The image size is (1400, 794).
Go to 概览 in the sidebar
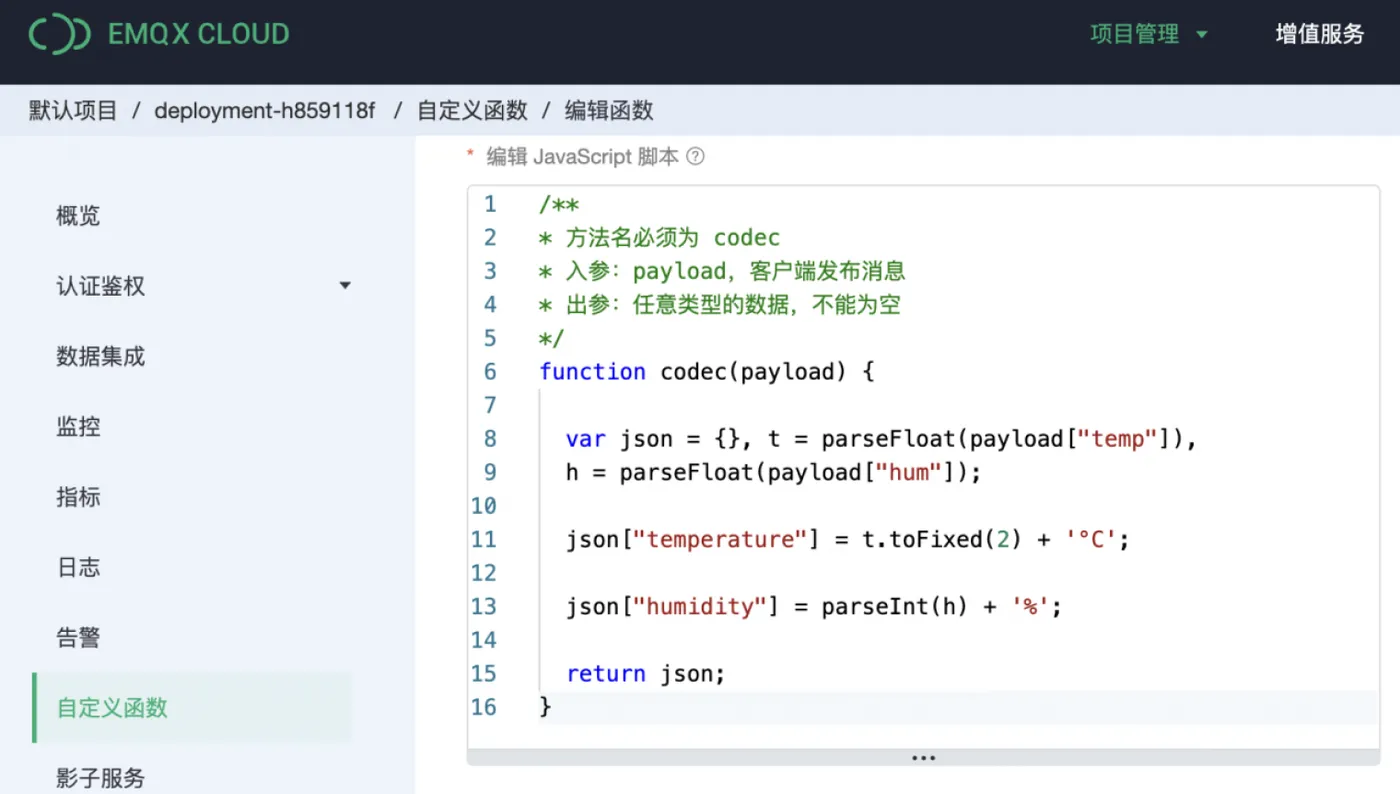click(78, 216)
